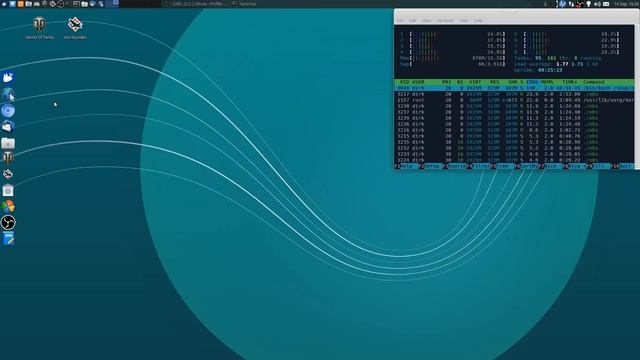The height and width of the screenshot is (360, 640).
Task: Open the file manager folder in left dock
Action: pyautogui.click(x=8, y=143)
